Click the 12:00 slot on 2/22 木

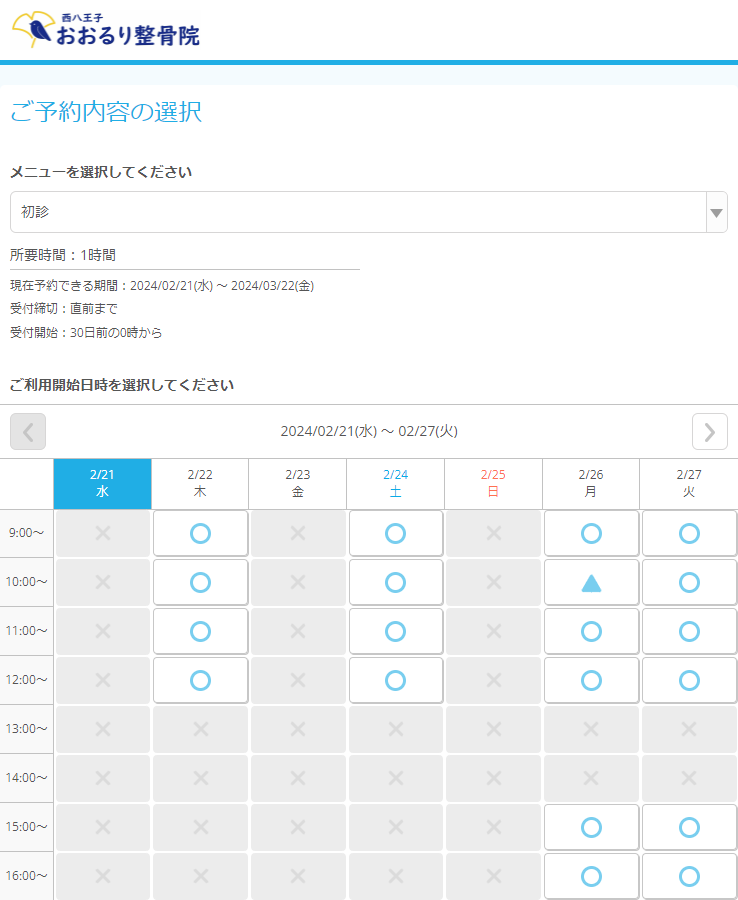pos(200,680)
